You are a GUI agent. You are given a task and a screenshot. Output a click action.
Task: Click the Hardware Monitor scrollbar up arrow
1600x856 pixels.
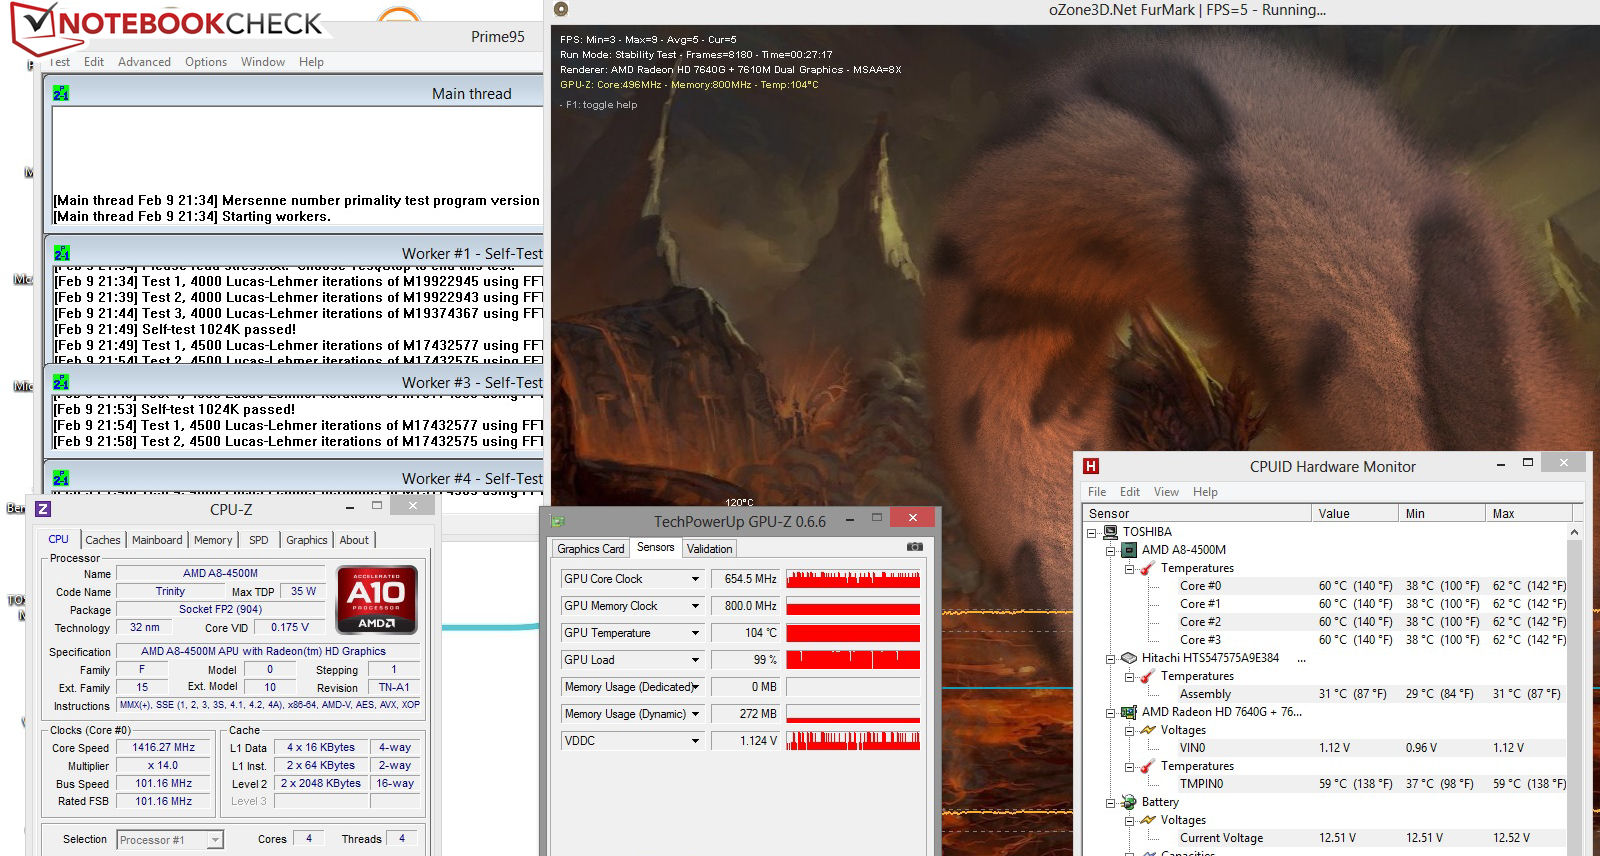tap(1574, 532)
